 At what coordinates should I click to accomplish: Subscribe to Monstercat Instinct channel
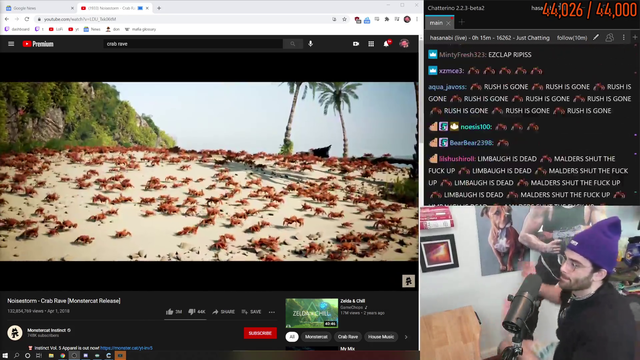(x=260, y=333)
